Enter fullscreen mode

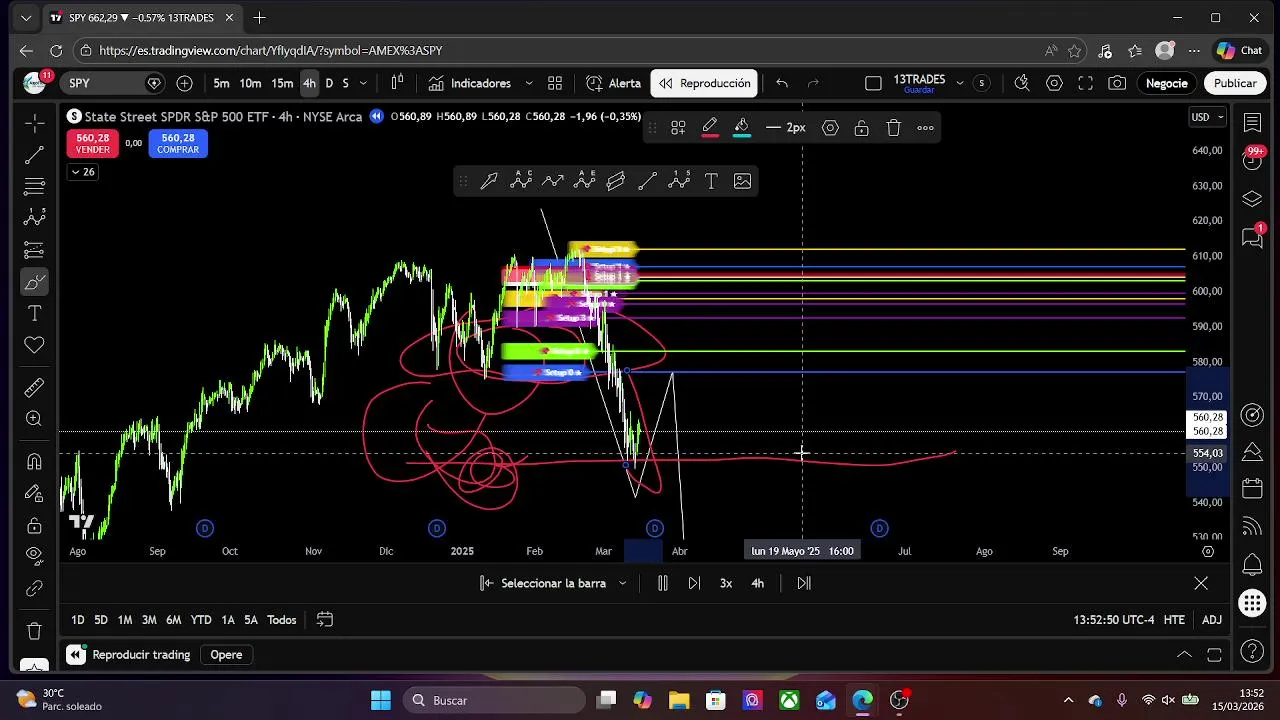tap(1085, 83)
